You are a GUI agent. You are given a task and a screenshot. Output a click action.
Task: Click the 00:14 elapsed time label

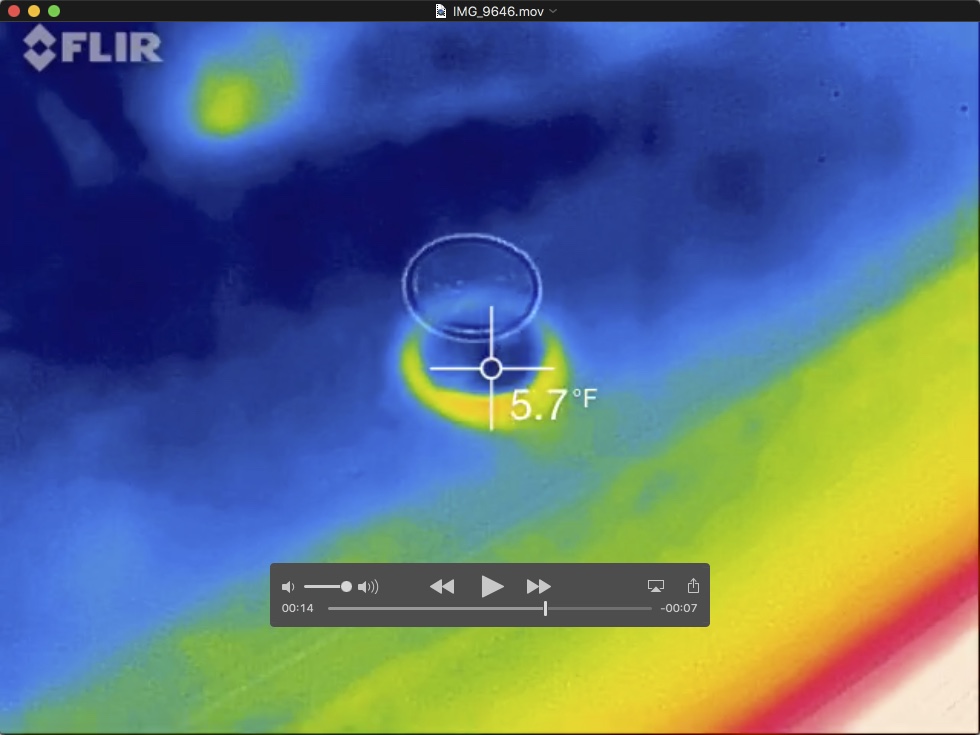click(297, 608)
